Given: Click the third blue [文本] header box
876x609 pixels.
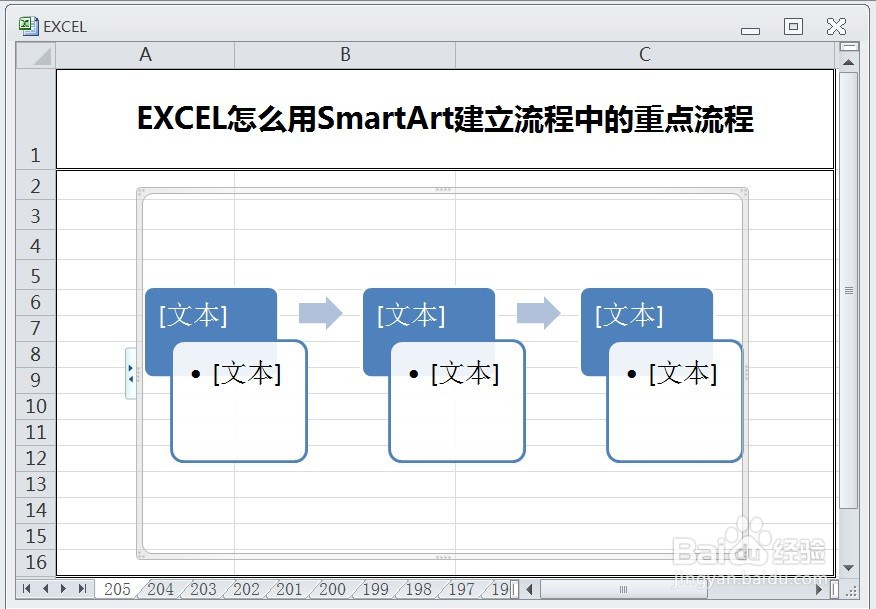Looking at the screenshot, I should click(x=646, y=315).
